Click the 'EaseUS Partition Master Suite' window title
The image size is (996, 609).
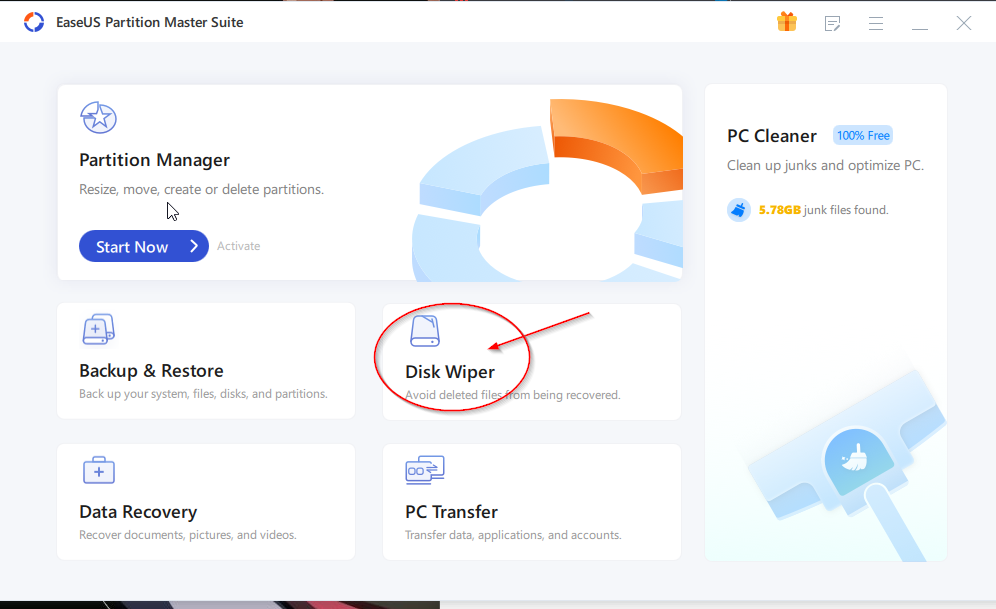[150, 22]
